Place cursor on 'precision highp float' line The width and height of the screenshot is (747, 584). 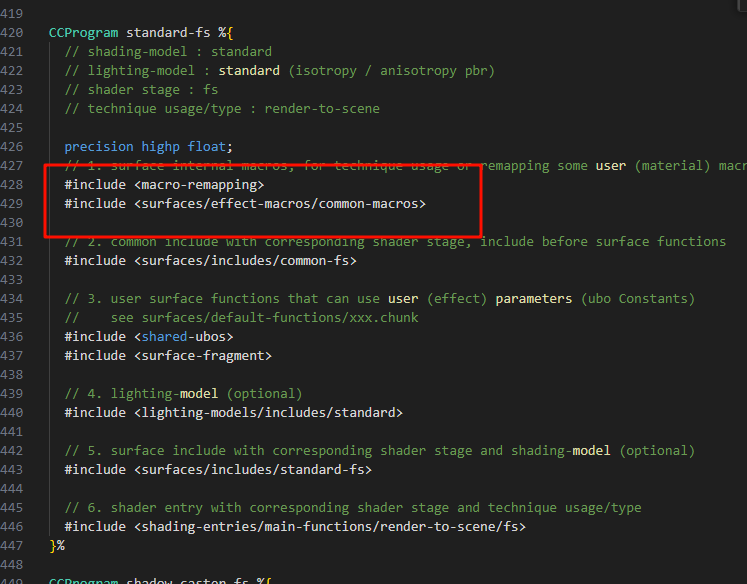click(148, 146)
